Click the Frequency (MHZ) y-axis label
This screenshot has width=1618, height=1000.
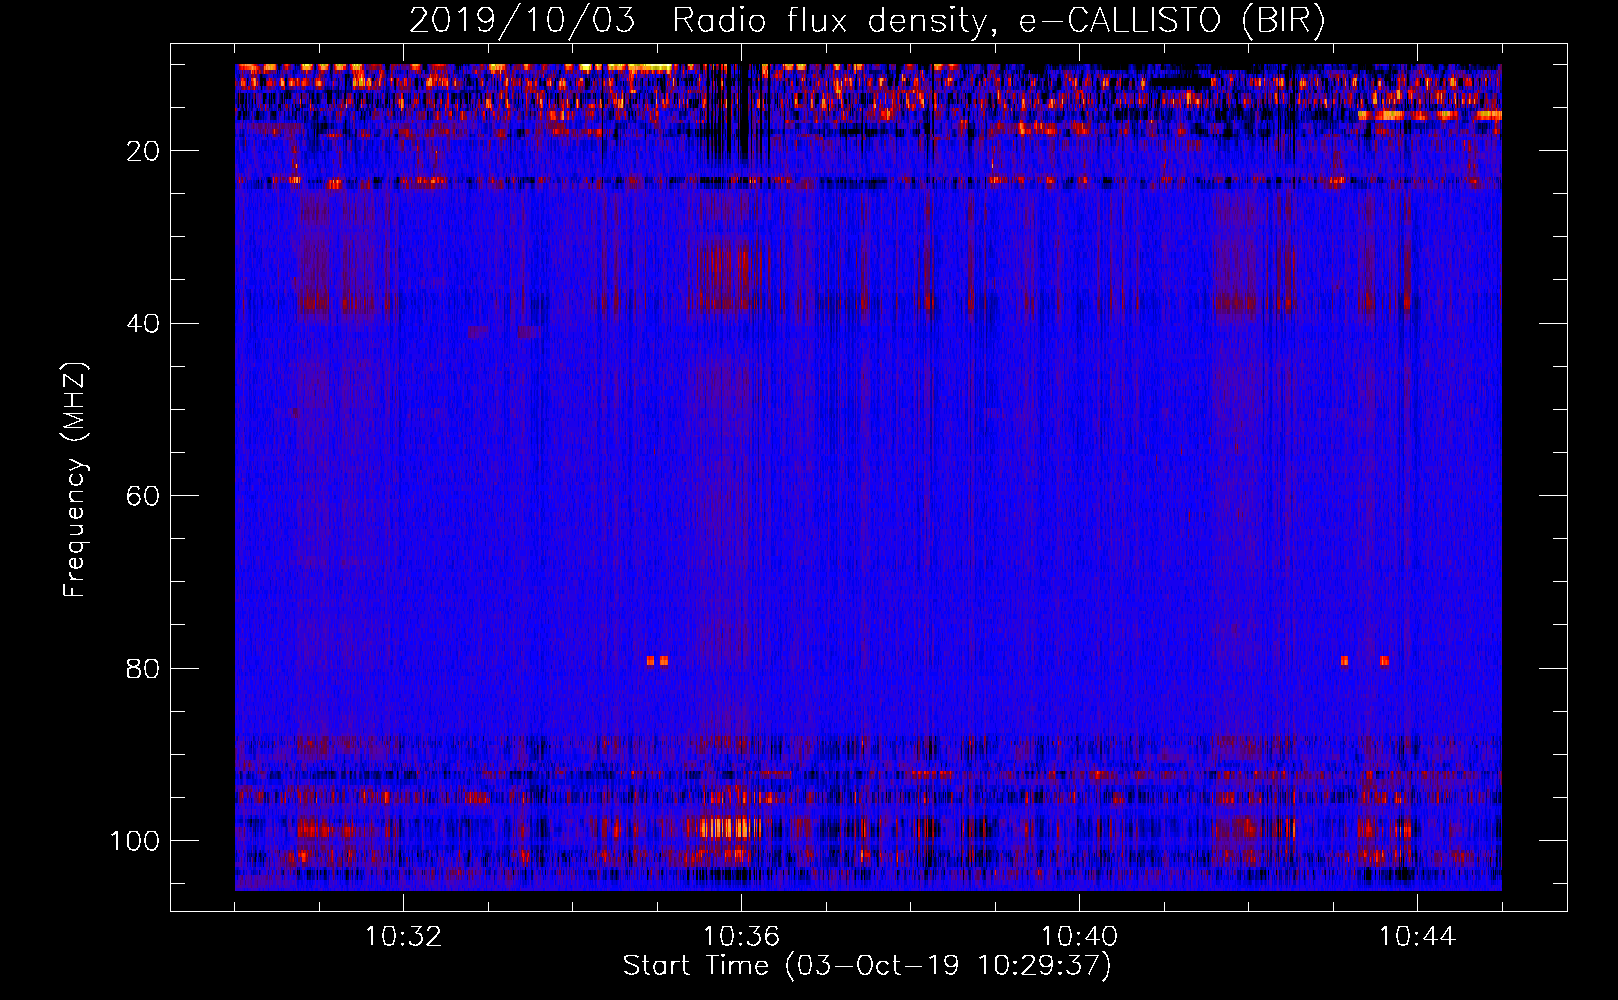(75, 479)
